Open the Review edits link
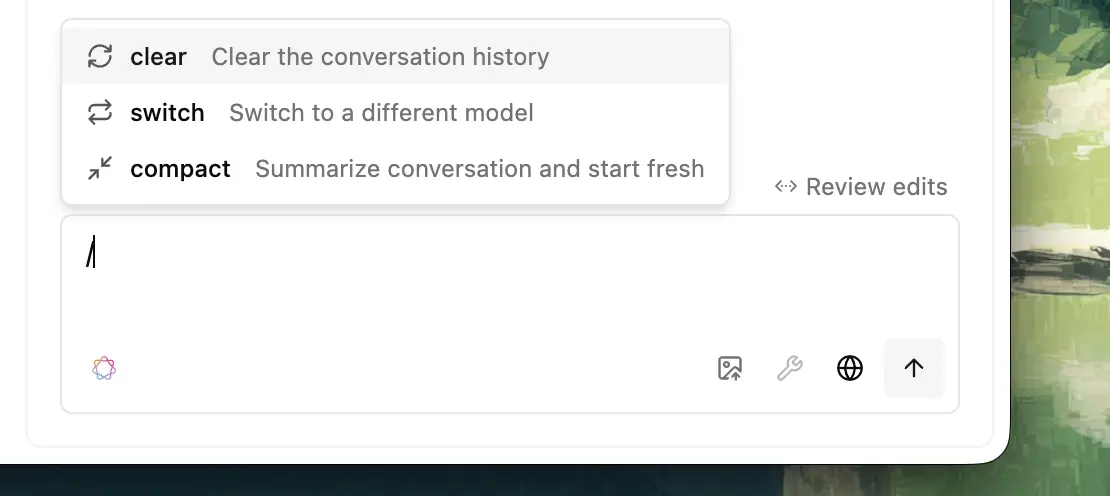The width and height of the screenshot is (1110, 496). [x=862, y=187]
